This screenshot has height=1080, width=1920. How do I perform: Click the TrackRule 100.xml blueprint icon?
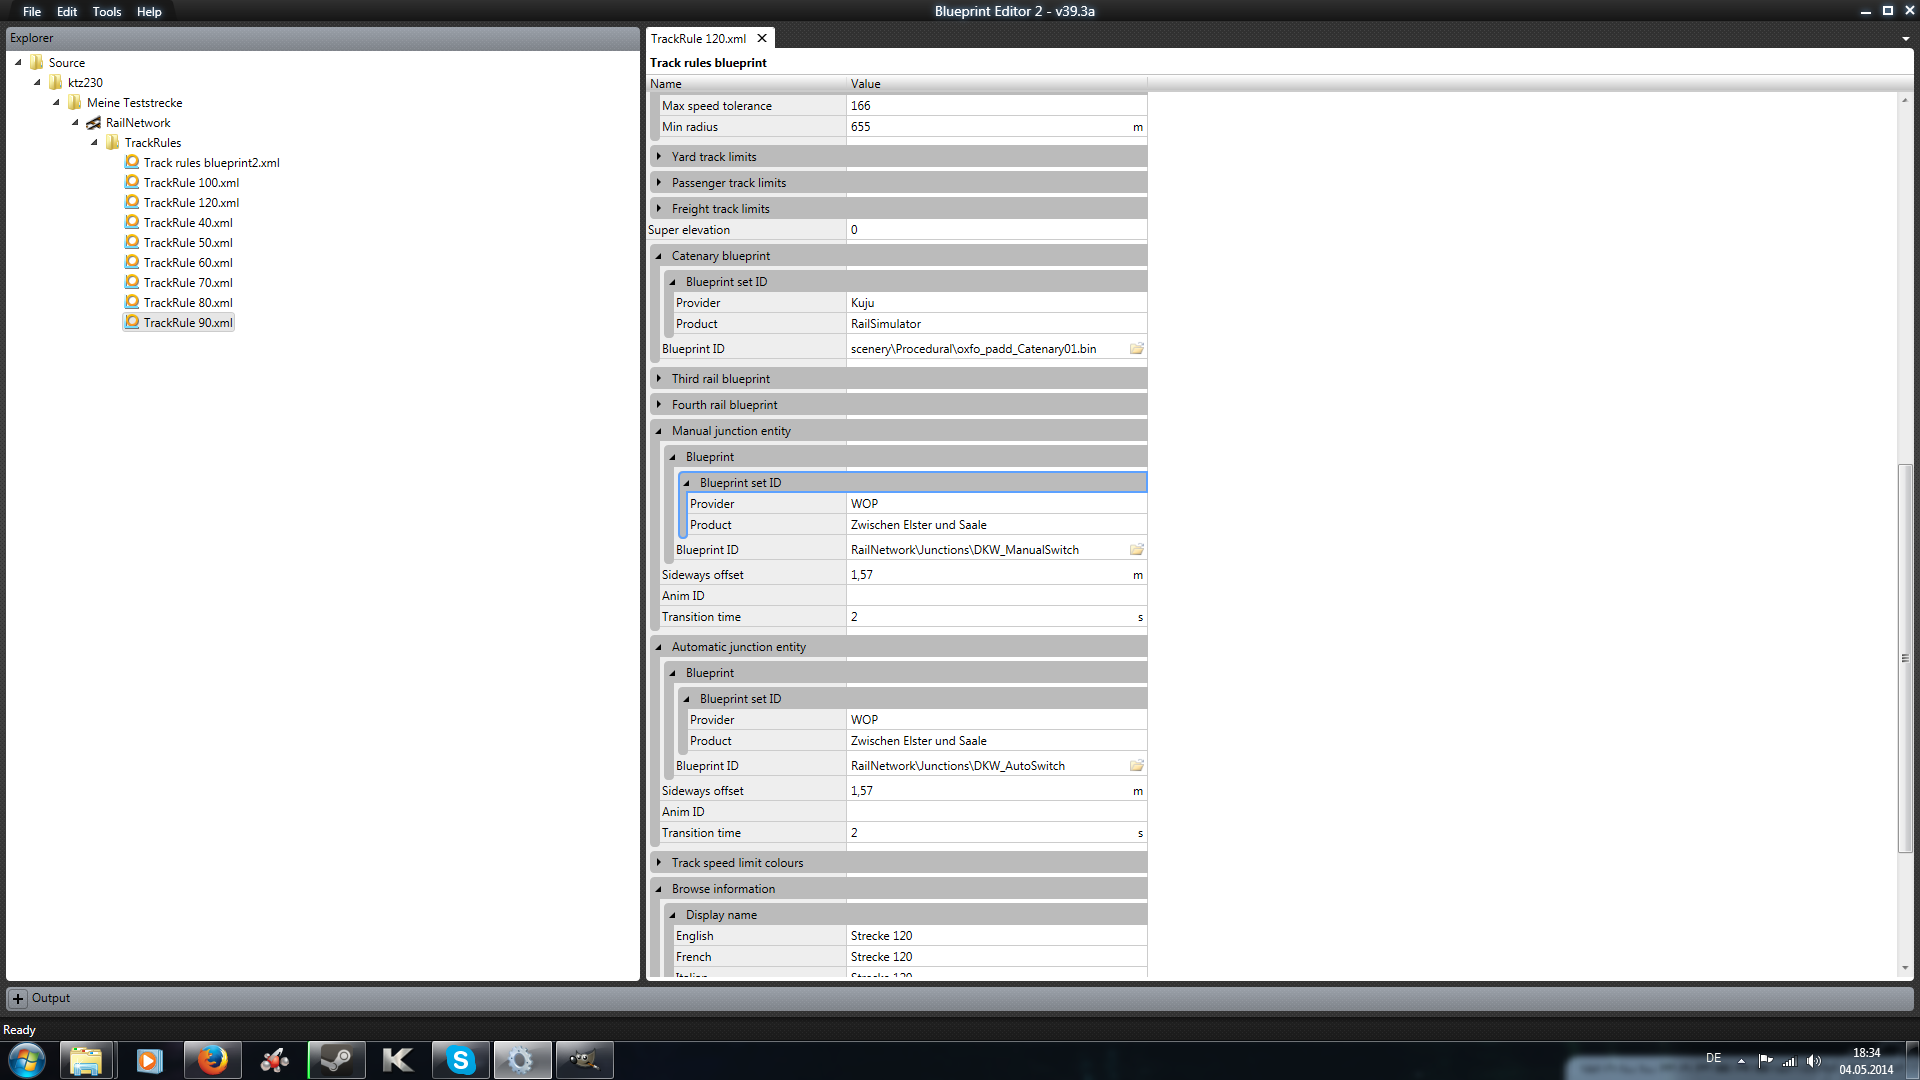click(x=132, y=182)
